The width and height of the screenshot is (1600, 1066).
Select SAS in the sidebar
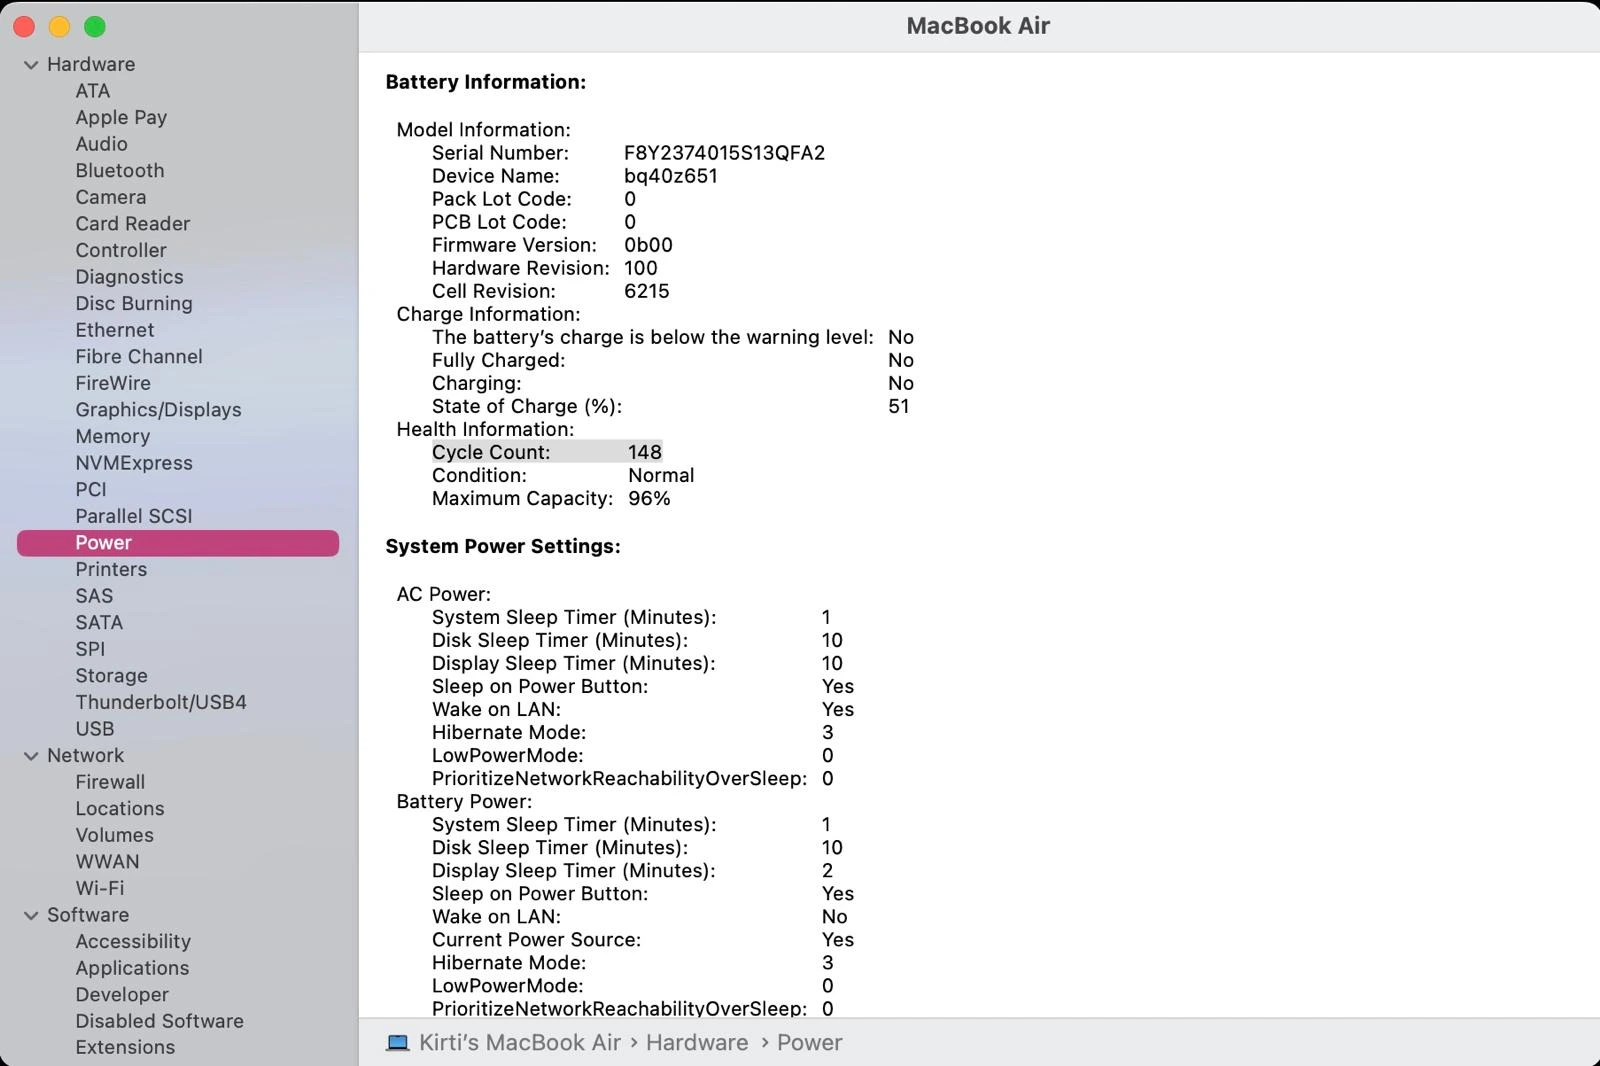click(x=94, y=596)
